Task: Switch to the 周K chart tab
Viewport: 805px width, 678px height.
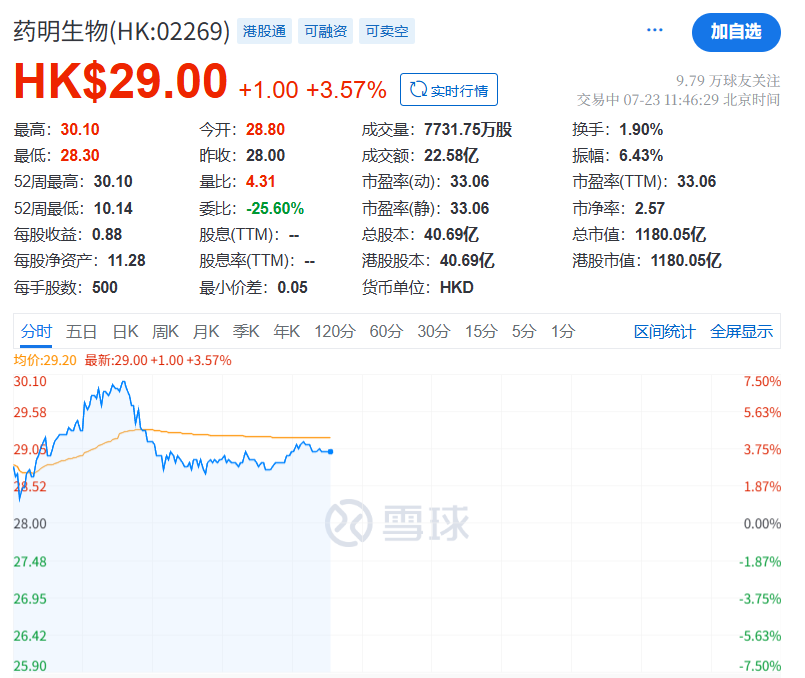Action: click(x=165, y=332)
